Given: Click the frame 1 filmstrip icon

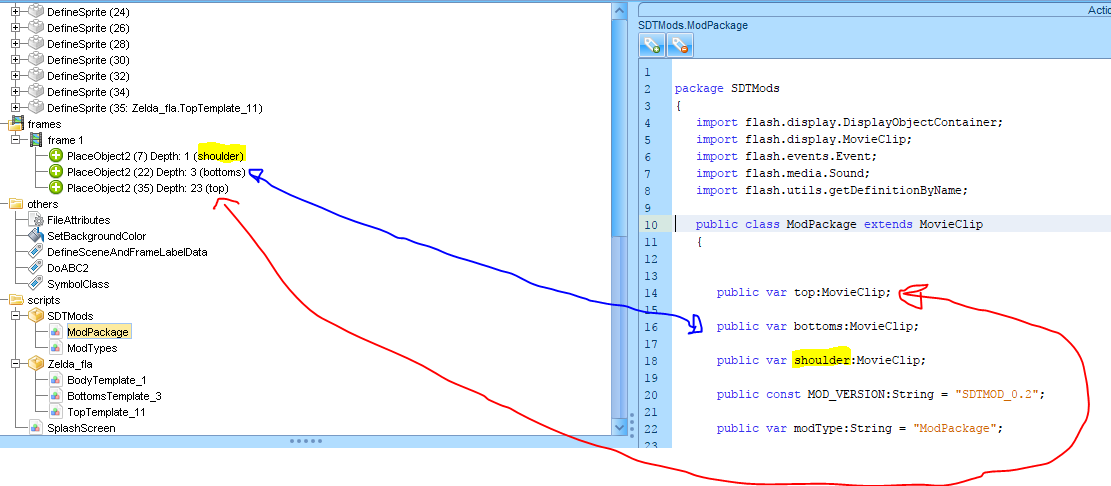Looking at the screenshot, I should point(36,140).
